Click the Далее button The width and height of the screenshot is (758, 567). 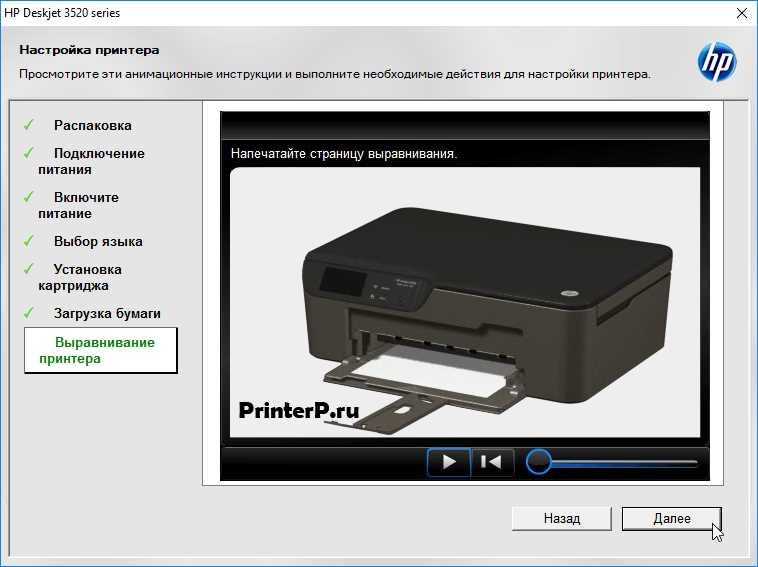670,518
